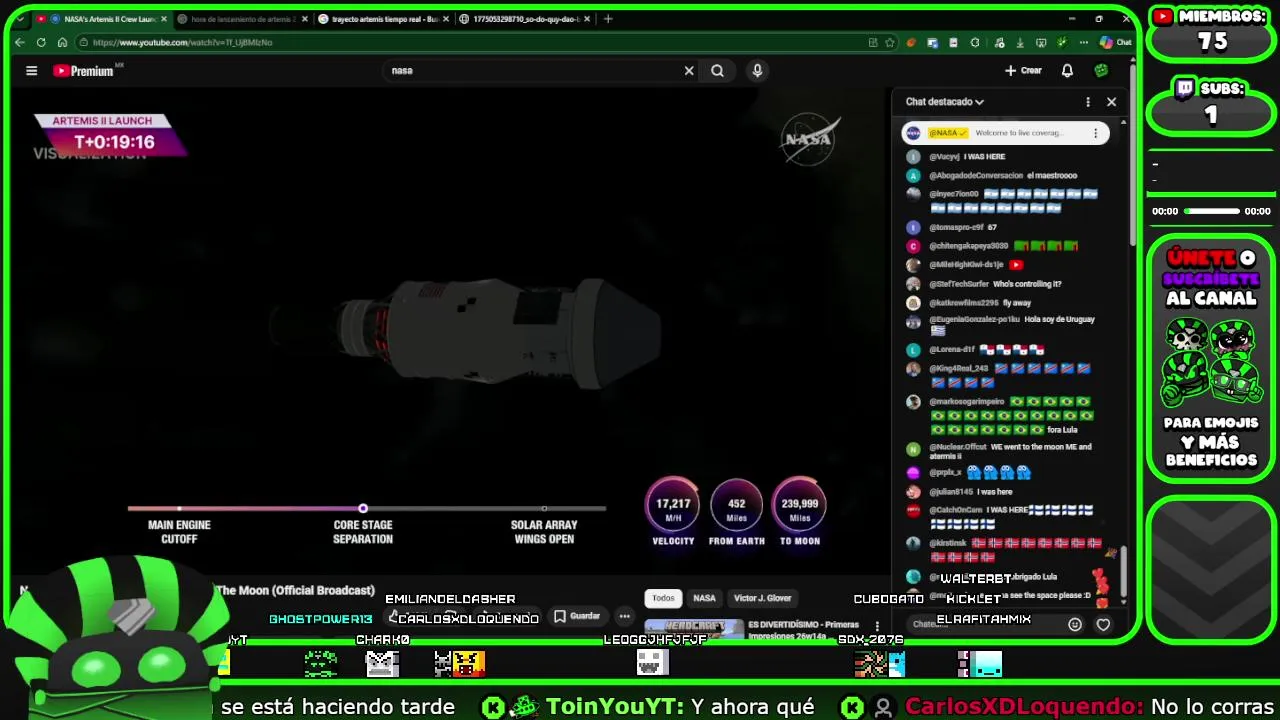Run search with the magnifier button
The width and height of the screenshot is (1280, 720).
(x=717, y=71)
